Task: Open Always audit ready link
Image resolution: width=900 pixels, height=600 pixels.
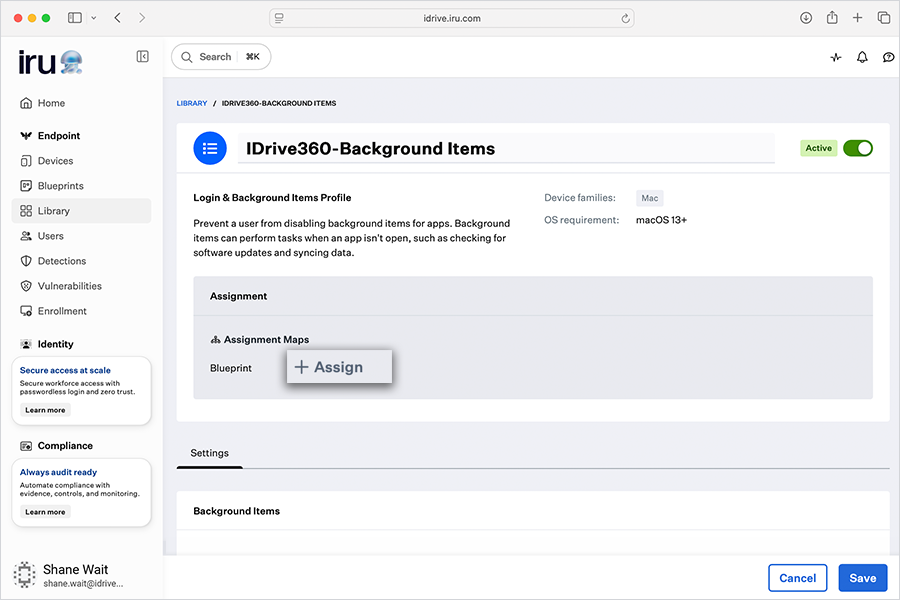Action: (x=59, y=472)
